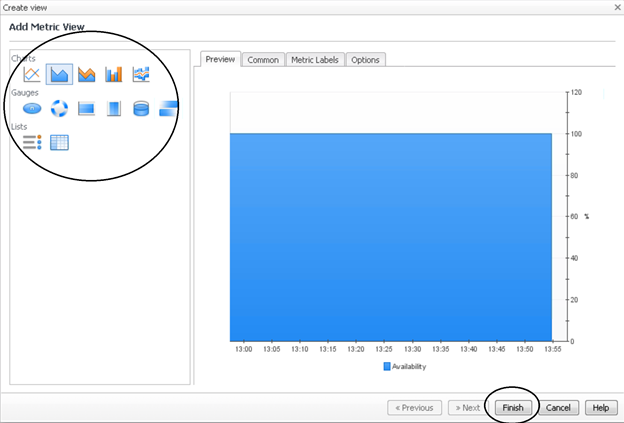This screenshot has width=624, height=423.
Task: Choose the bulleted list view icon
Action: coord(32,142)
